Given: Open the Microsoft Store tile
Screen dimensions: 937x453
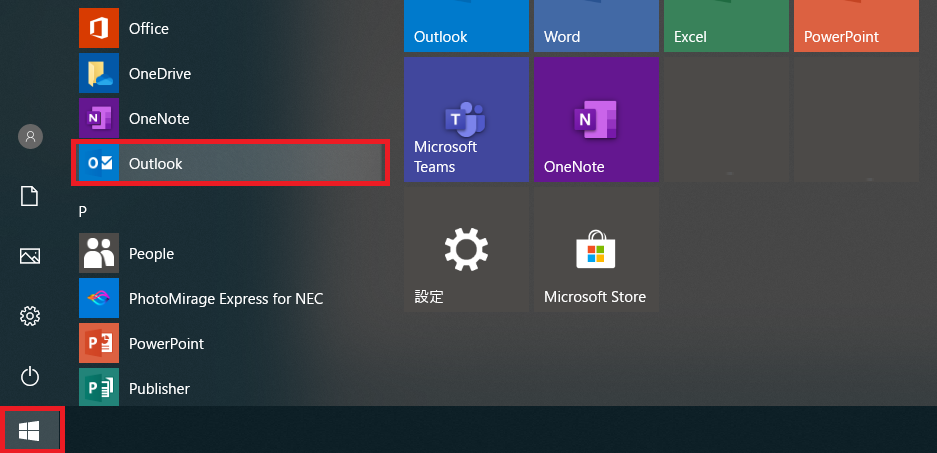Looking at the screenshot, I should (596, 249).
